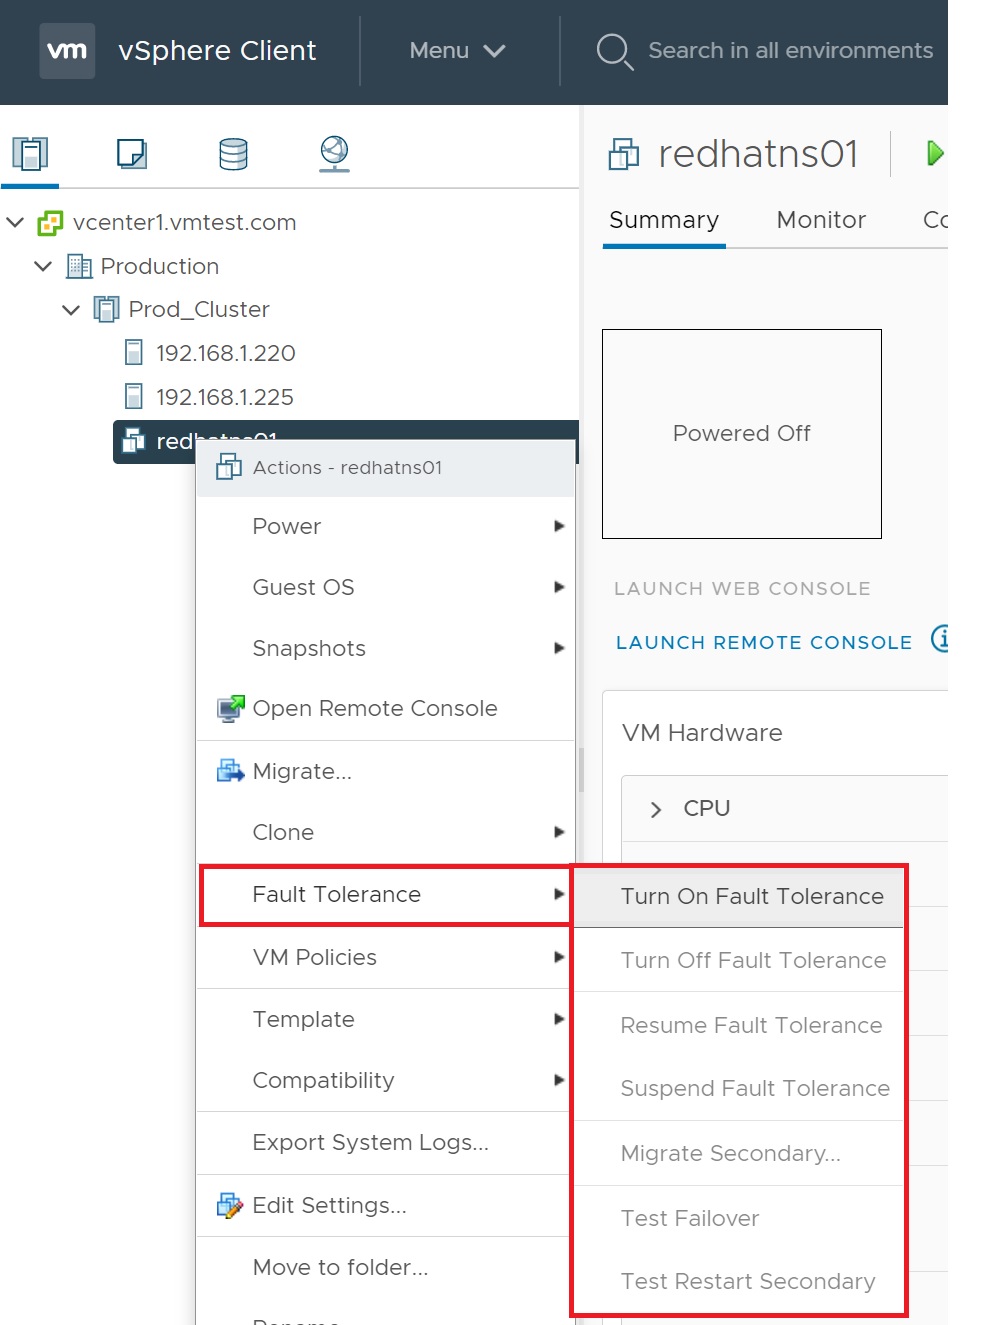Collapse the Production datacenter node
This screenshot has height=1325, width=1003.
[x=43, y=266]
